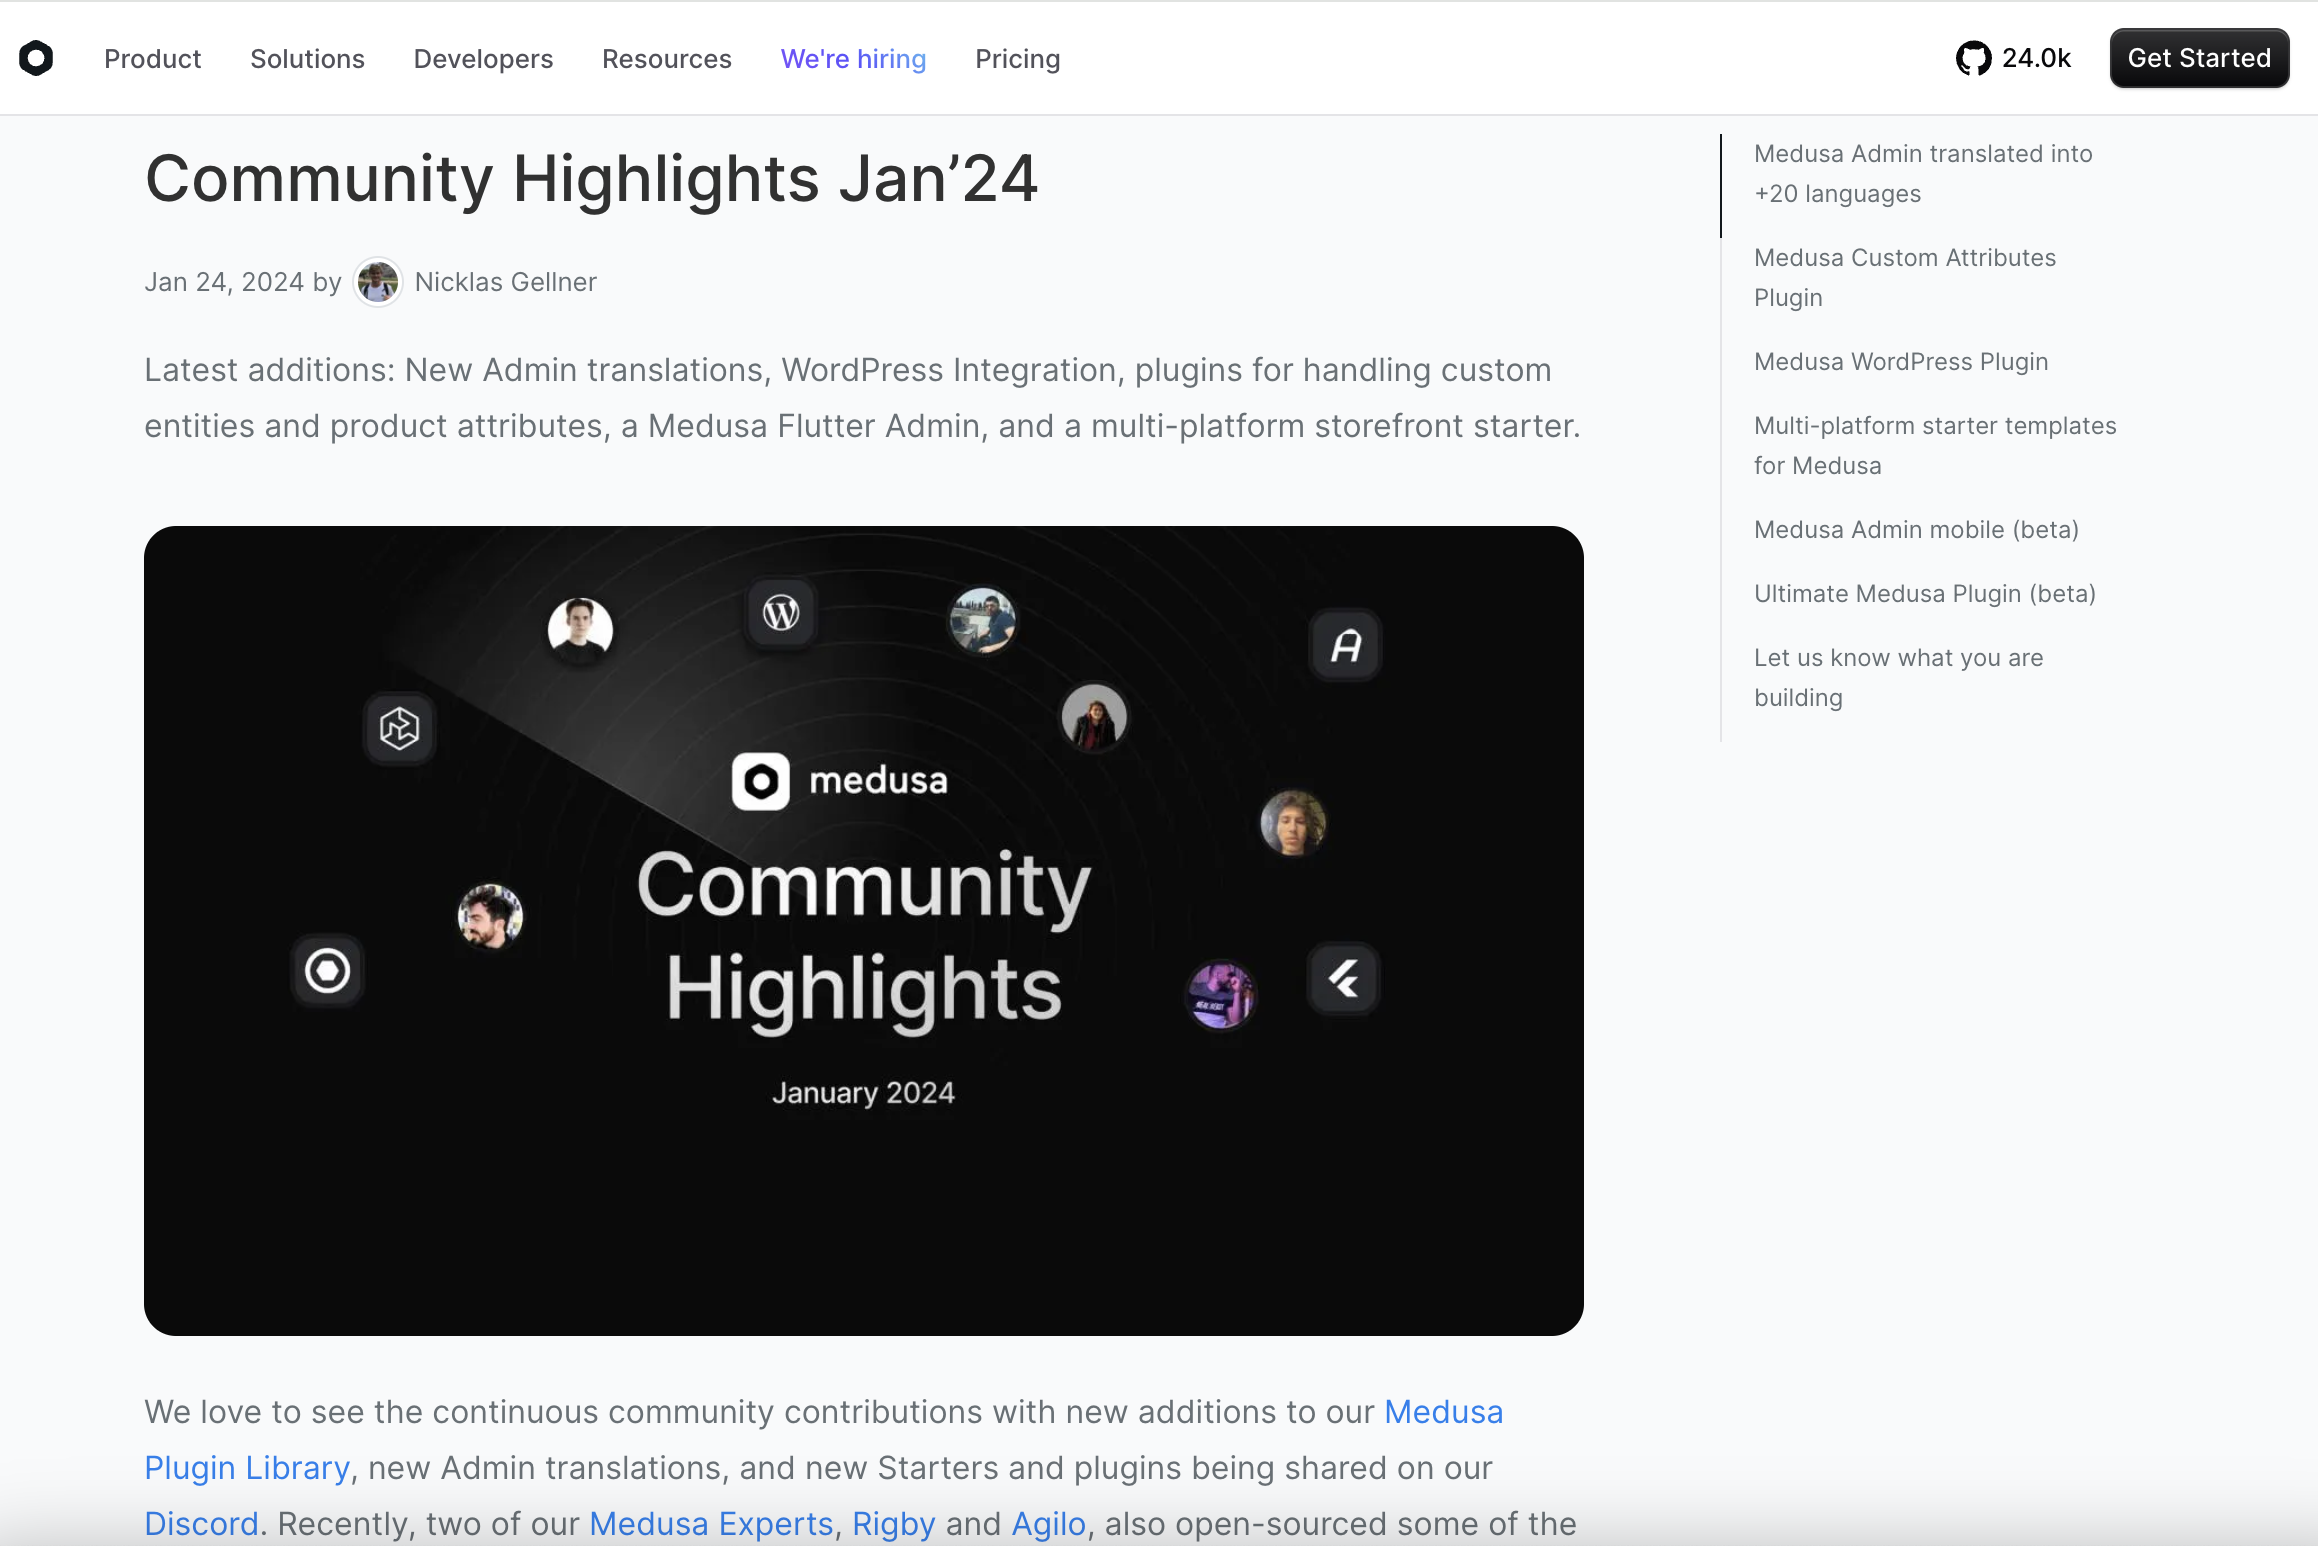Click the Community Highlights Jan'24 heading
The width and height of the screenshot is (2318, 1546).
coord(591,179)
